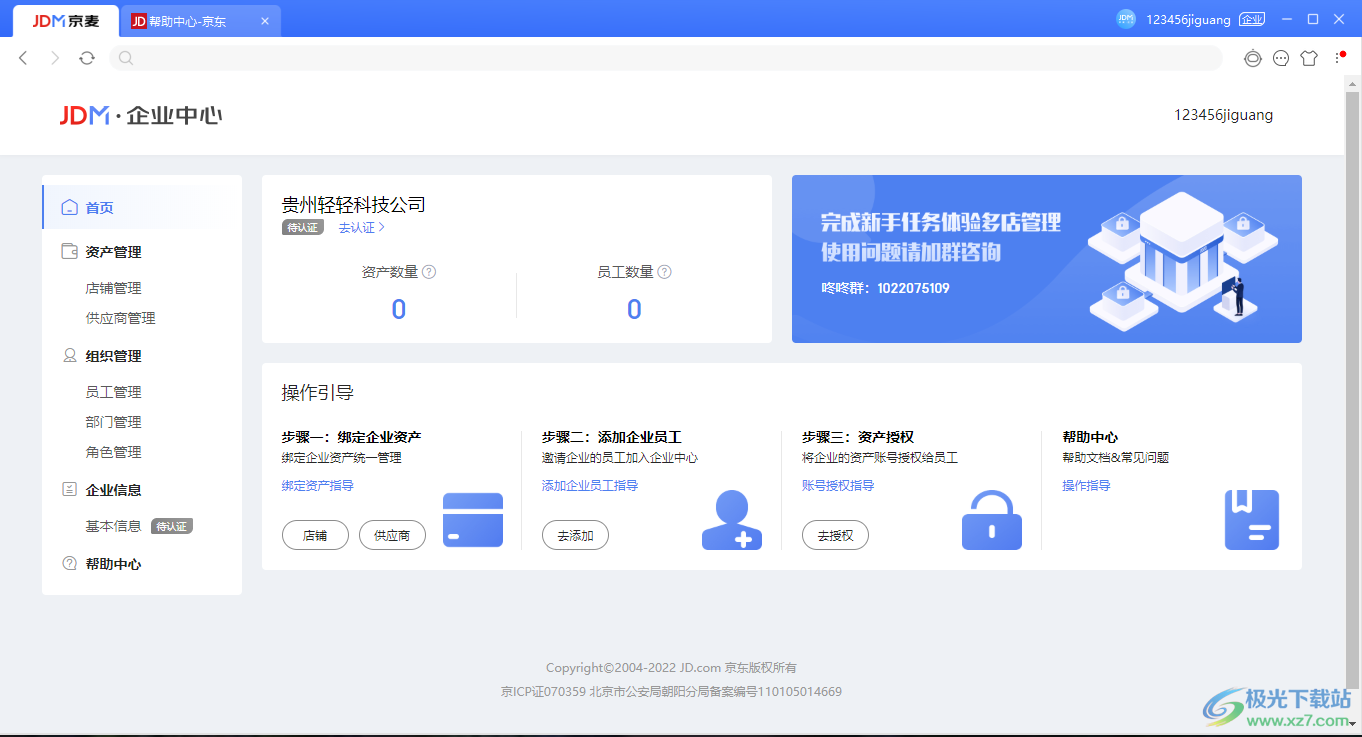
Task: Click the padlock icon in step three
Action: [992, 520]
